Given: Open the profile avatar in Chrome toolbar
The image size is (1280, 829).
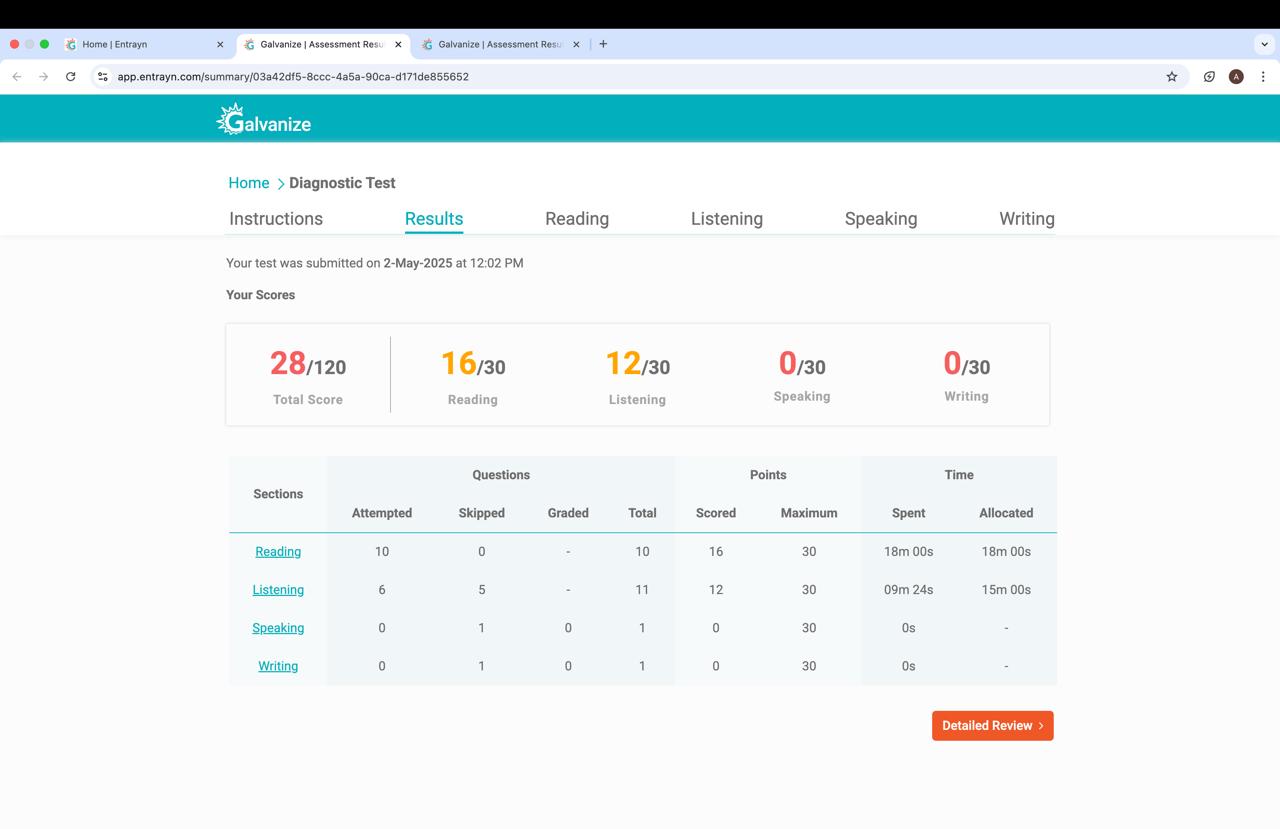Looking at the screenshot, I should click(1236, 76).
